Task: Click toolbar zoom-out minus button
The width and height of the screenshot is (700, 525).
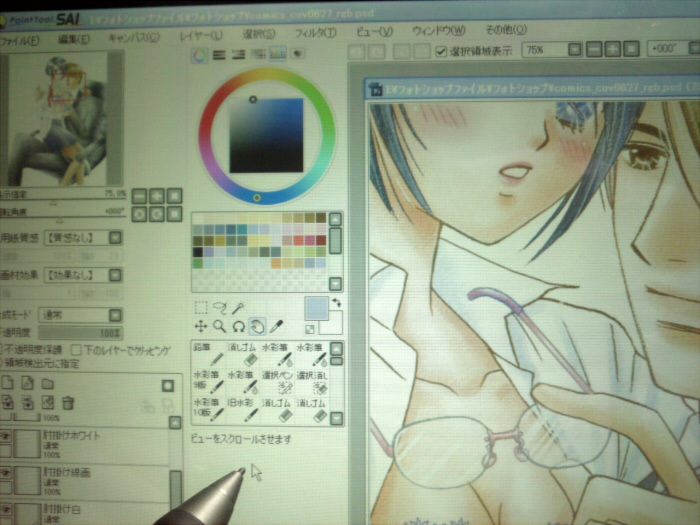Action: pyautogui.click(x=594, y=49)
